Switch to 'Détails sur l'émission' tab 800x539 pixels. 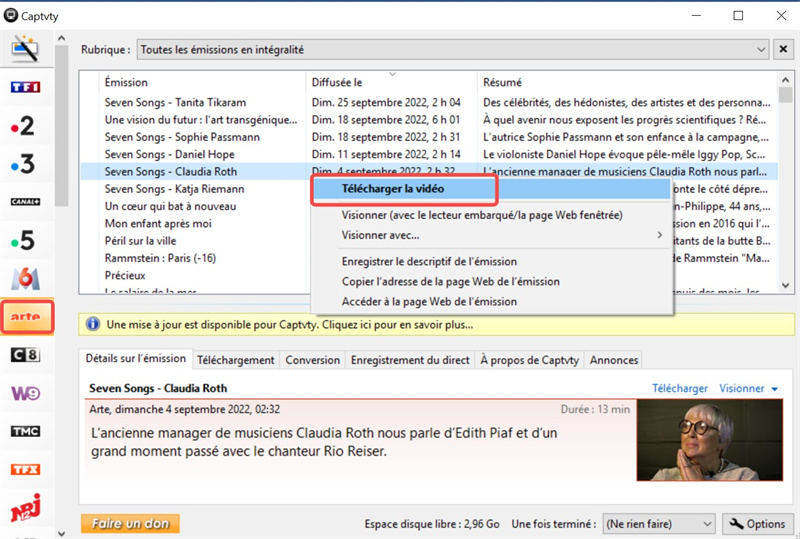[136, 359]
